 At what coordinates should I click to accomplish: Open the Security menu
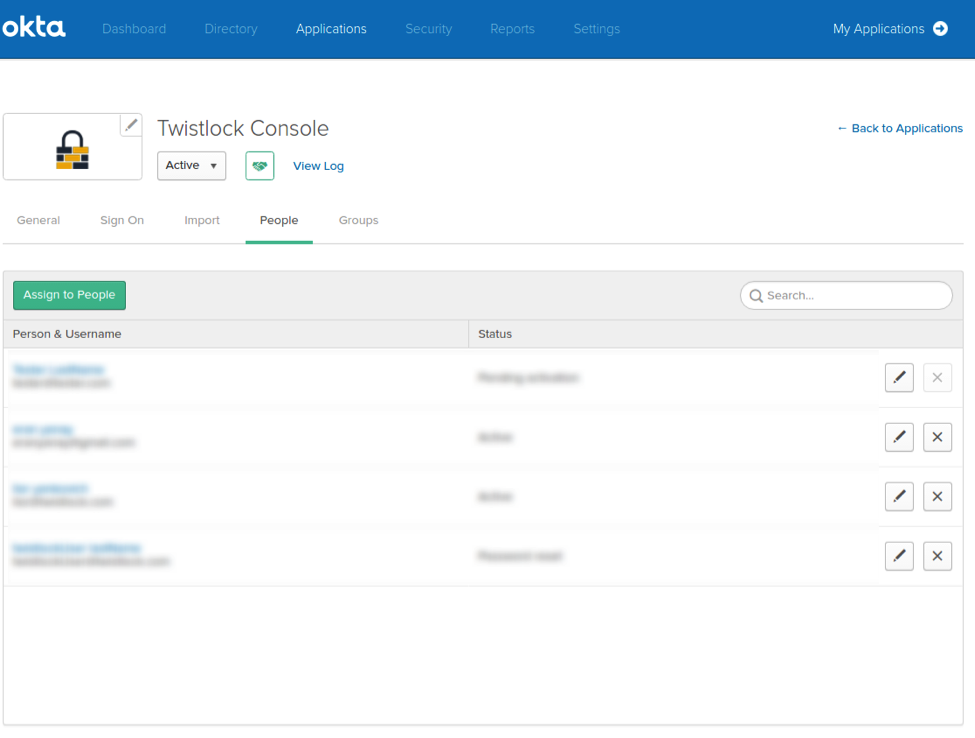(x=428, y=29)
